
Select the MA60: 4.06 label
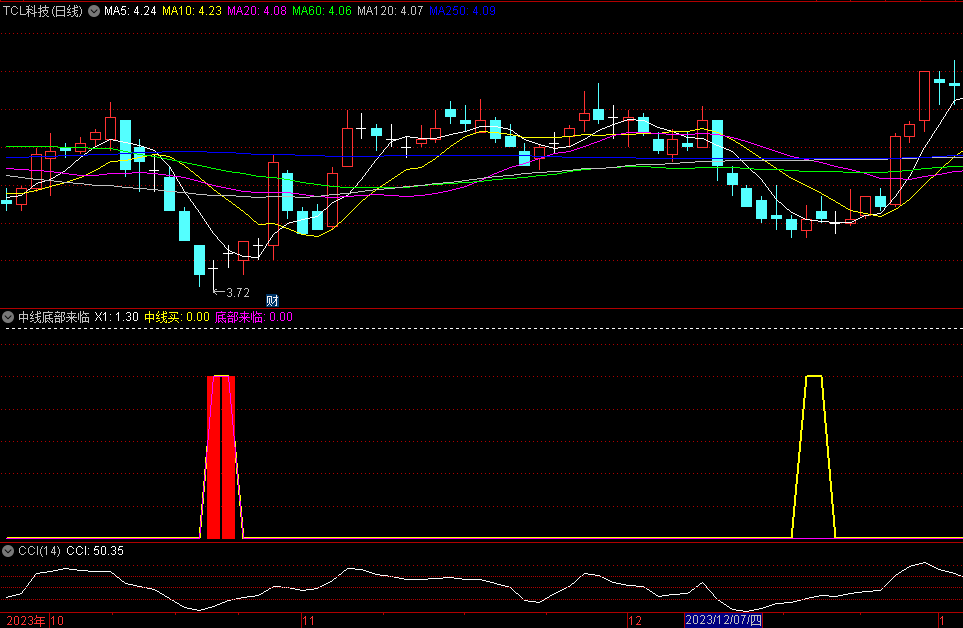(x=322, y=11)
